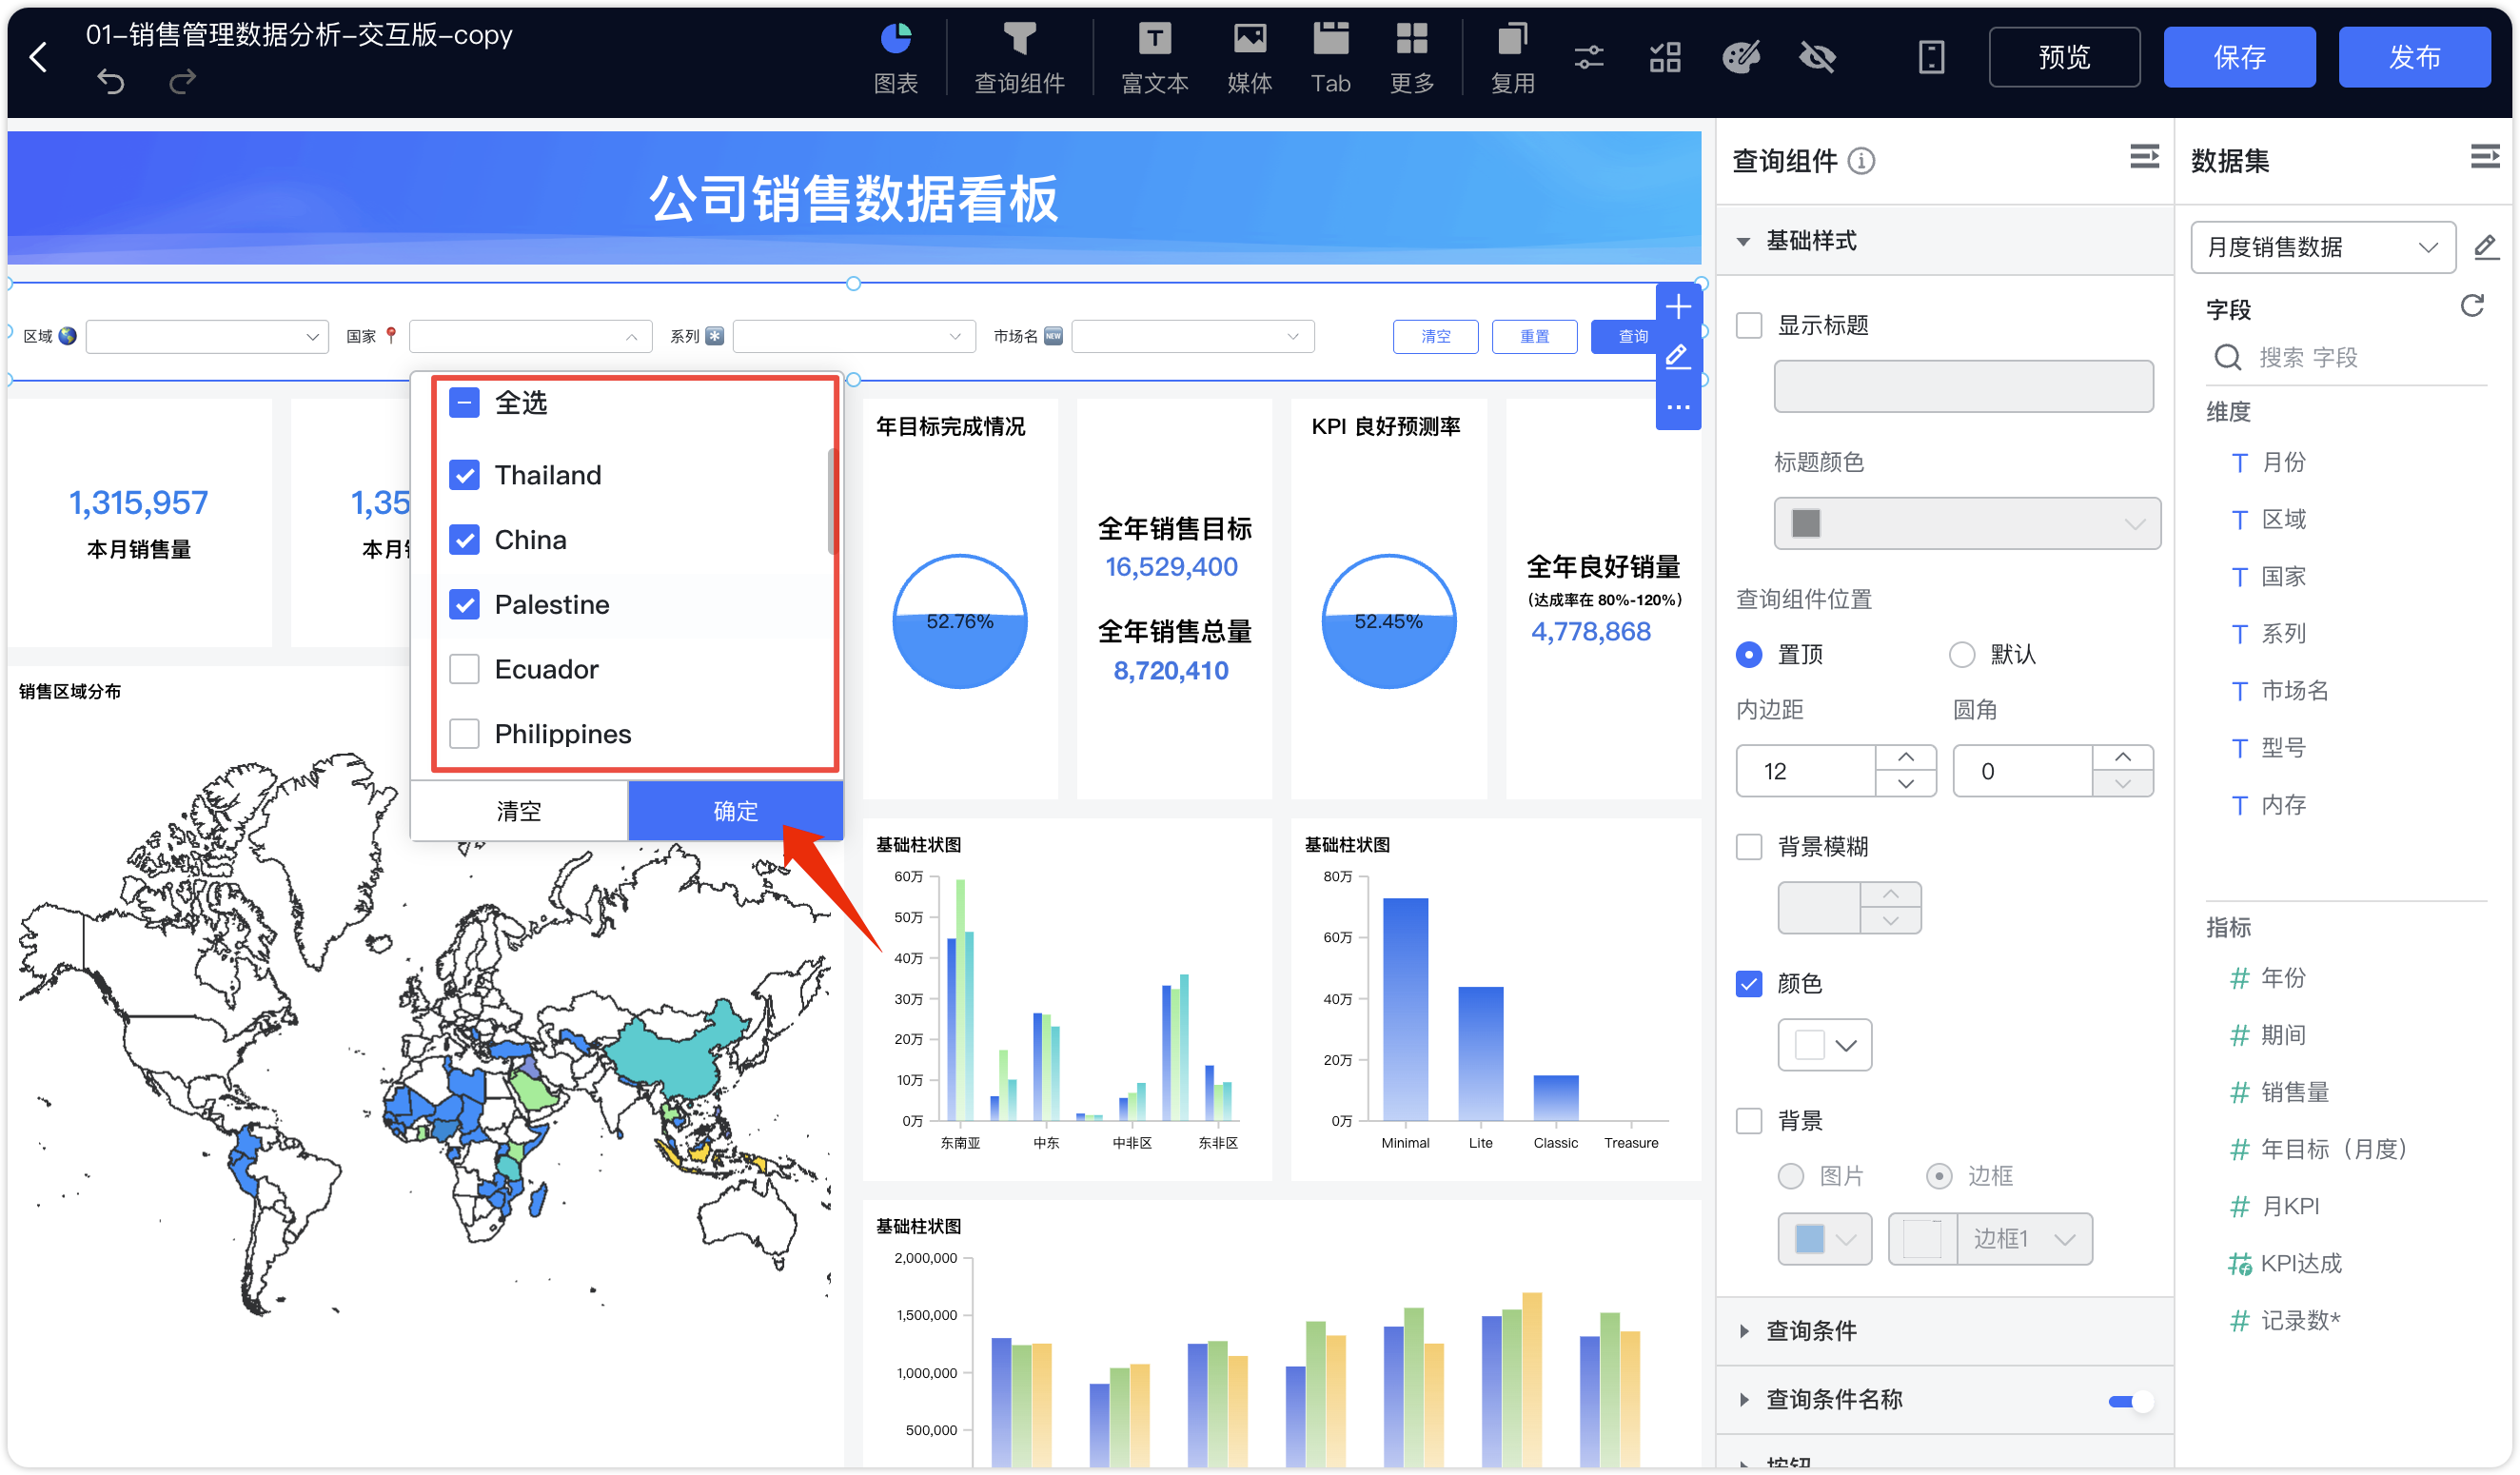Close the open 国家 filter dropdown
Viewport: 2520px width, 1475px height.
tap(530, 337)
